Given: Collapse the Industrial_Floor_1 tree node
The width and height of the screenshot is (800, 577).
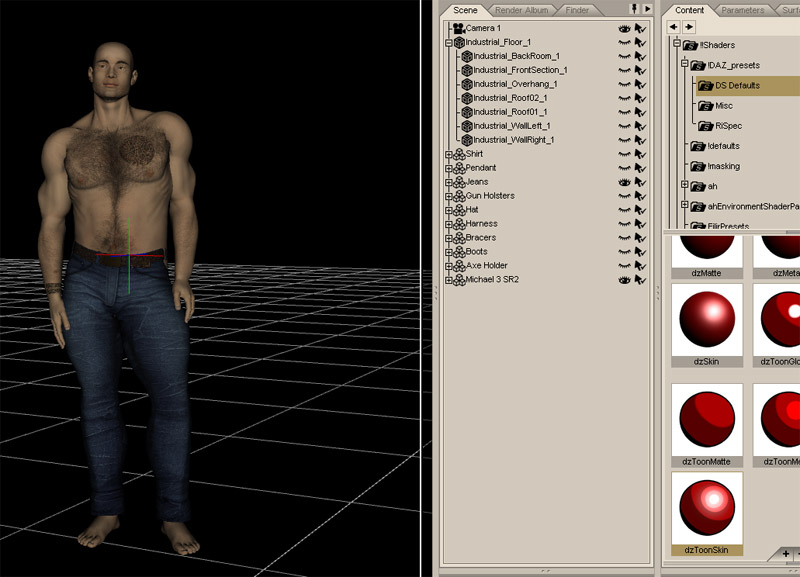Looking at the screenshot, I should tap(449, 43).
